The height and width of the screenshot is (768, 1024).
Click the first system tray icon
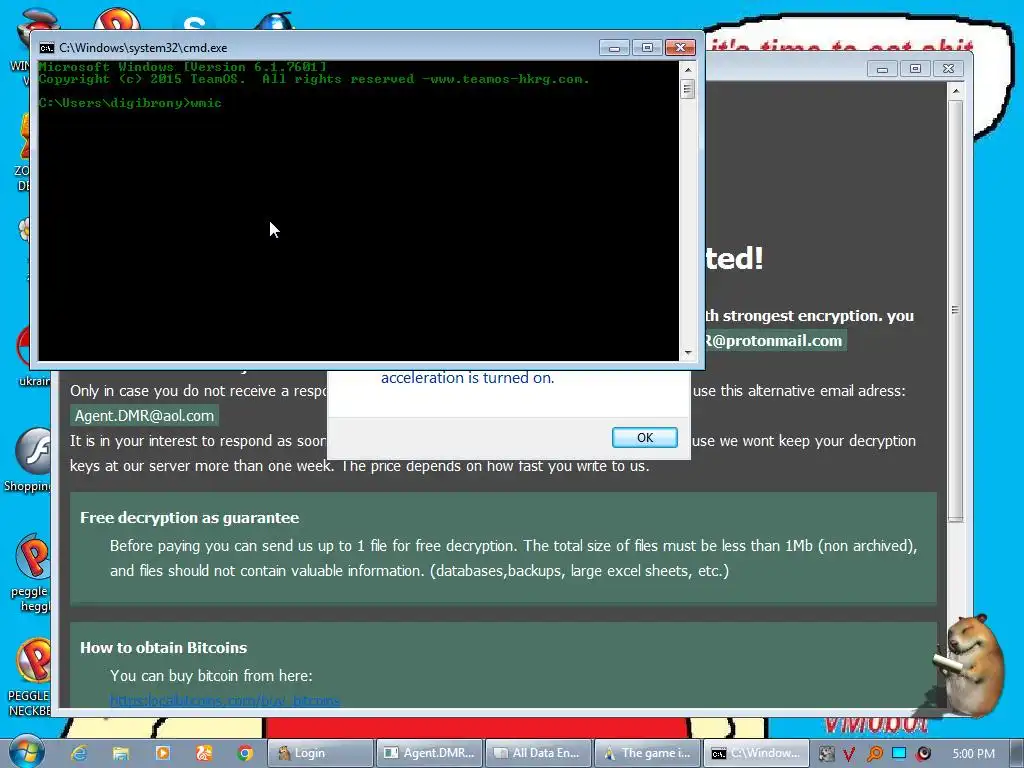[827, 754]
